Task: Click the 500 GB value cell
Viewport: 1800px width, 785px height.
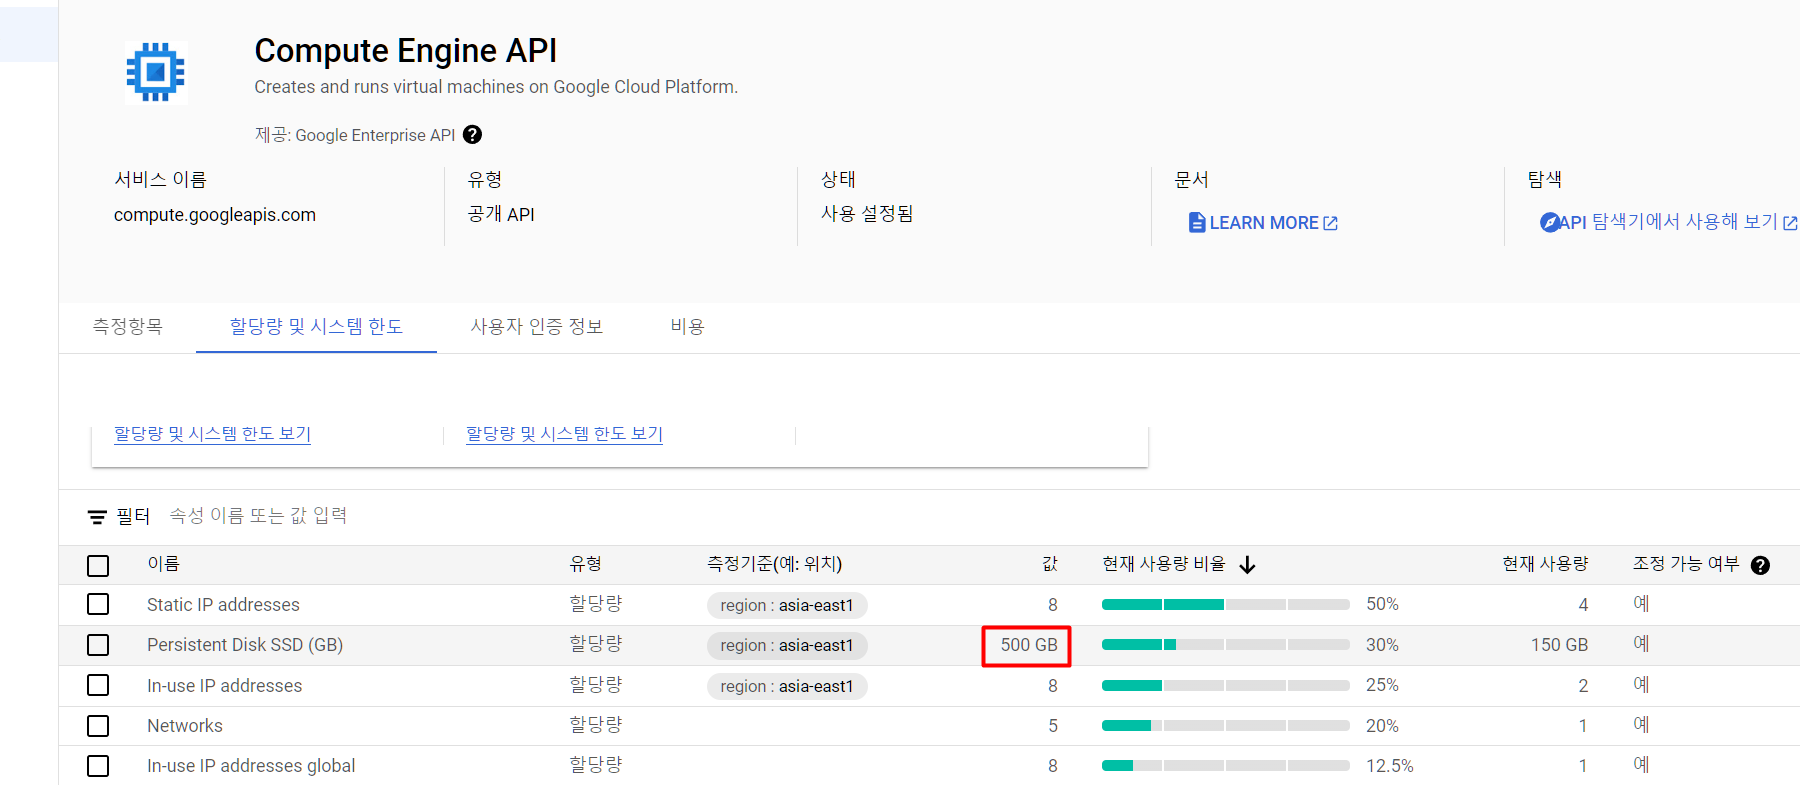Action: tap(1028, 645)
